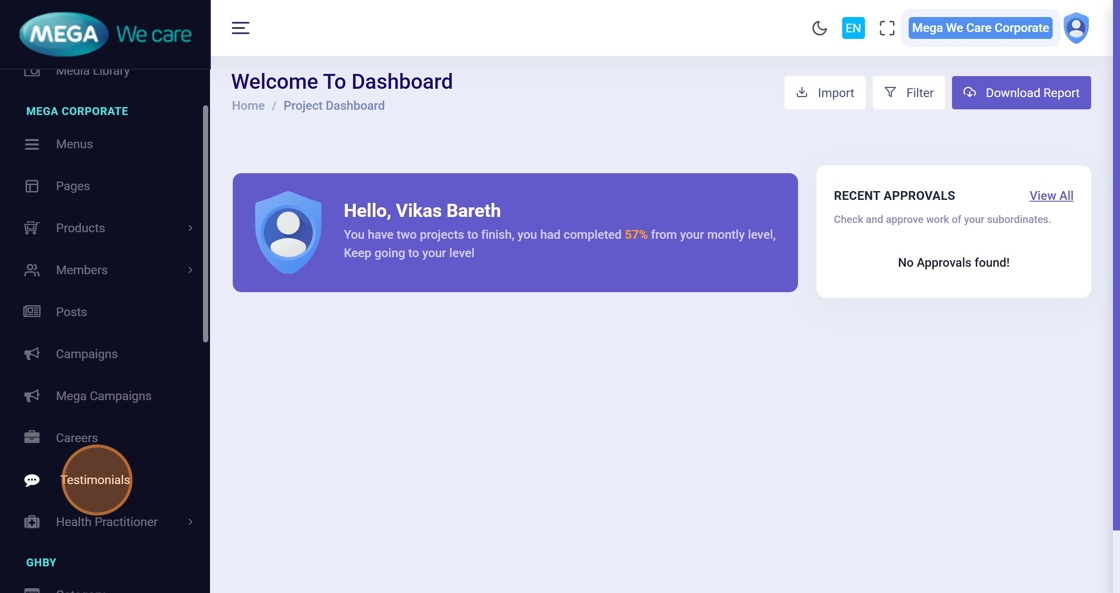Expand the Health Practitioner submenu chevron
The width and height of the screenshot is (1120, 593).
190,522
